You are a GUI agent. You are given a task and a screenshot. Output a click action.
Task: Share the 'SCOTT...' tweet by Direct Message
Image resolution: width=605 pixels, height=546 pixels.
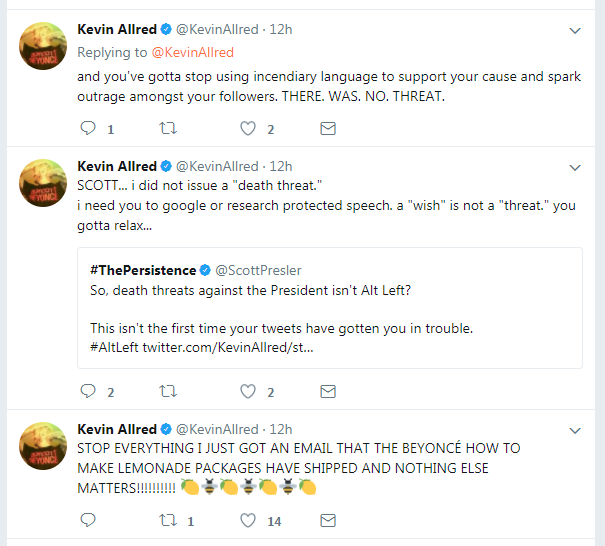pyautogui.click(x=328, y=391)
